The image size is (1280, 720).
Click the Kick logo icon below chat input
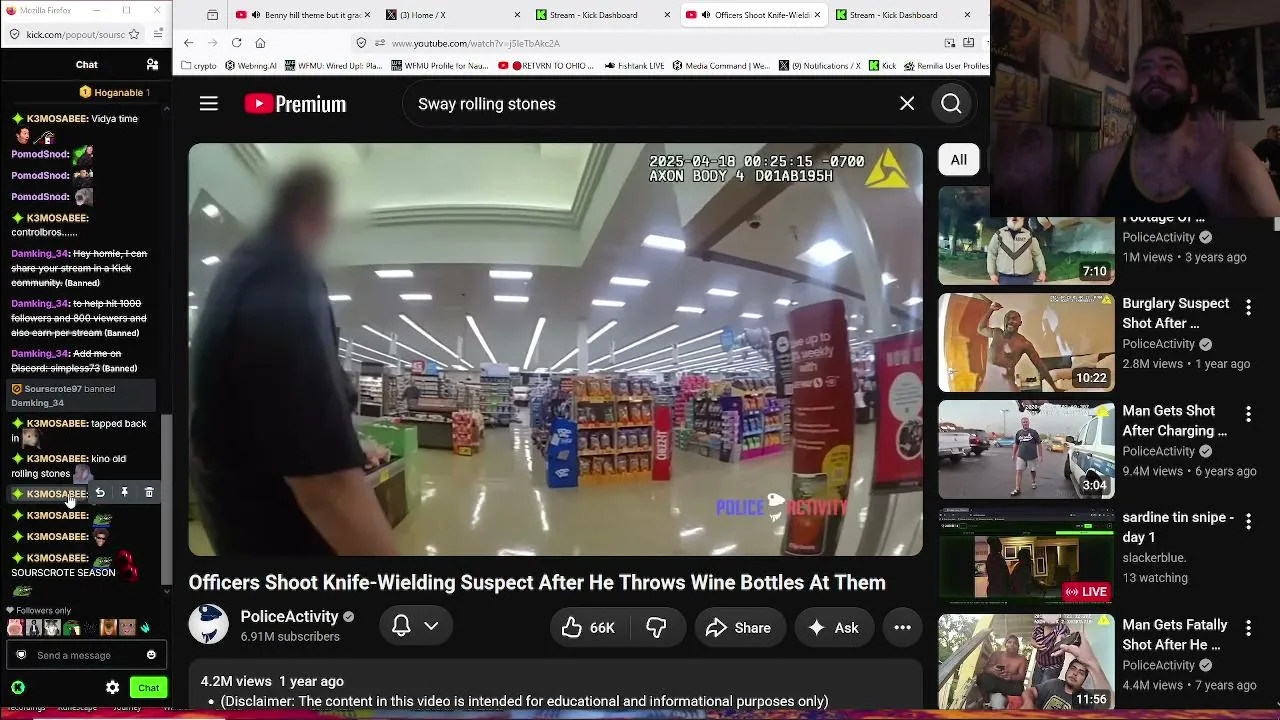(x=18, y=688)
